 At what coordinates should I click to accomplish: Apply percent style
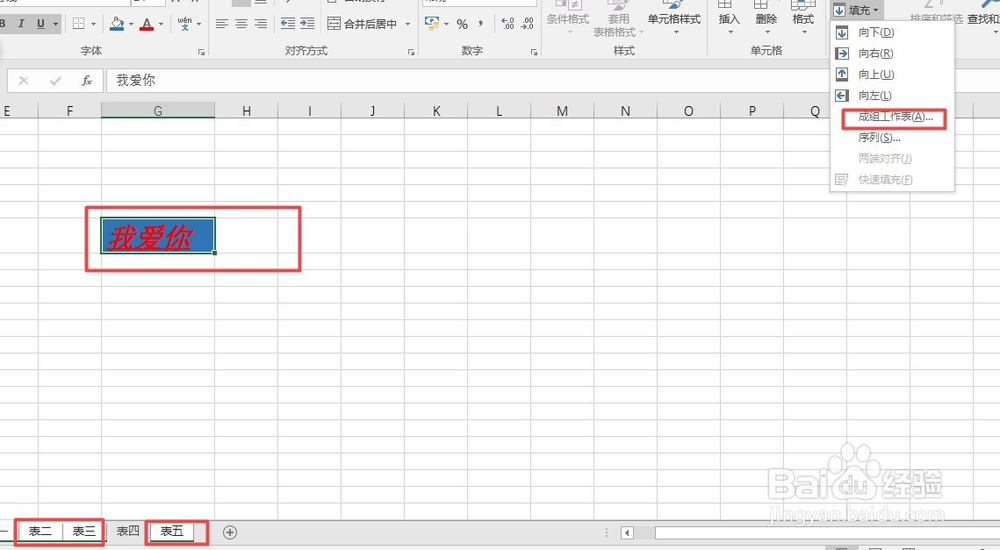coord(462,24)
